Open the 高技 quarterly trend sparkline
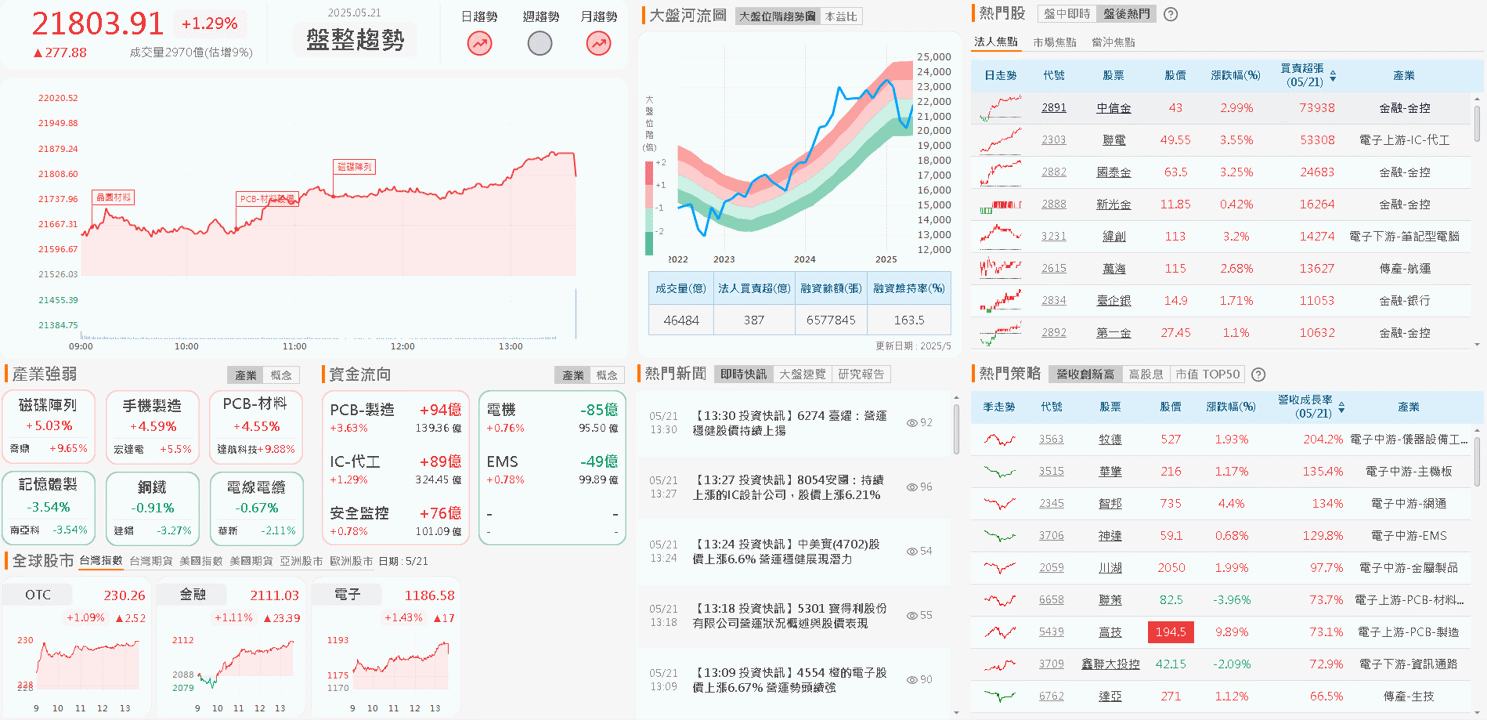The image size is (1487, 720). click(x=999, y=632)
